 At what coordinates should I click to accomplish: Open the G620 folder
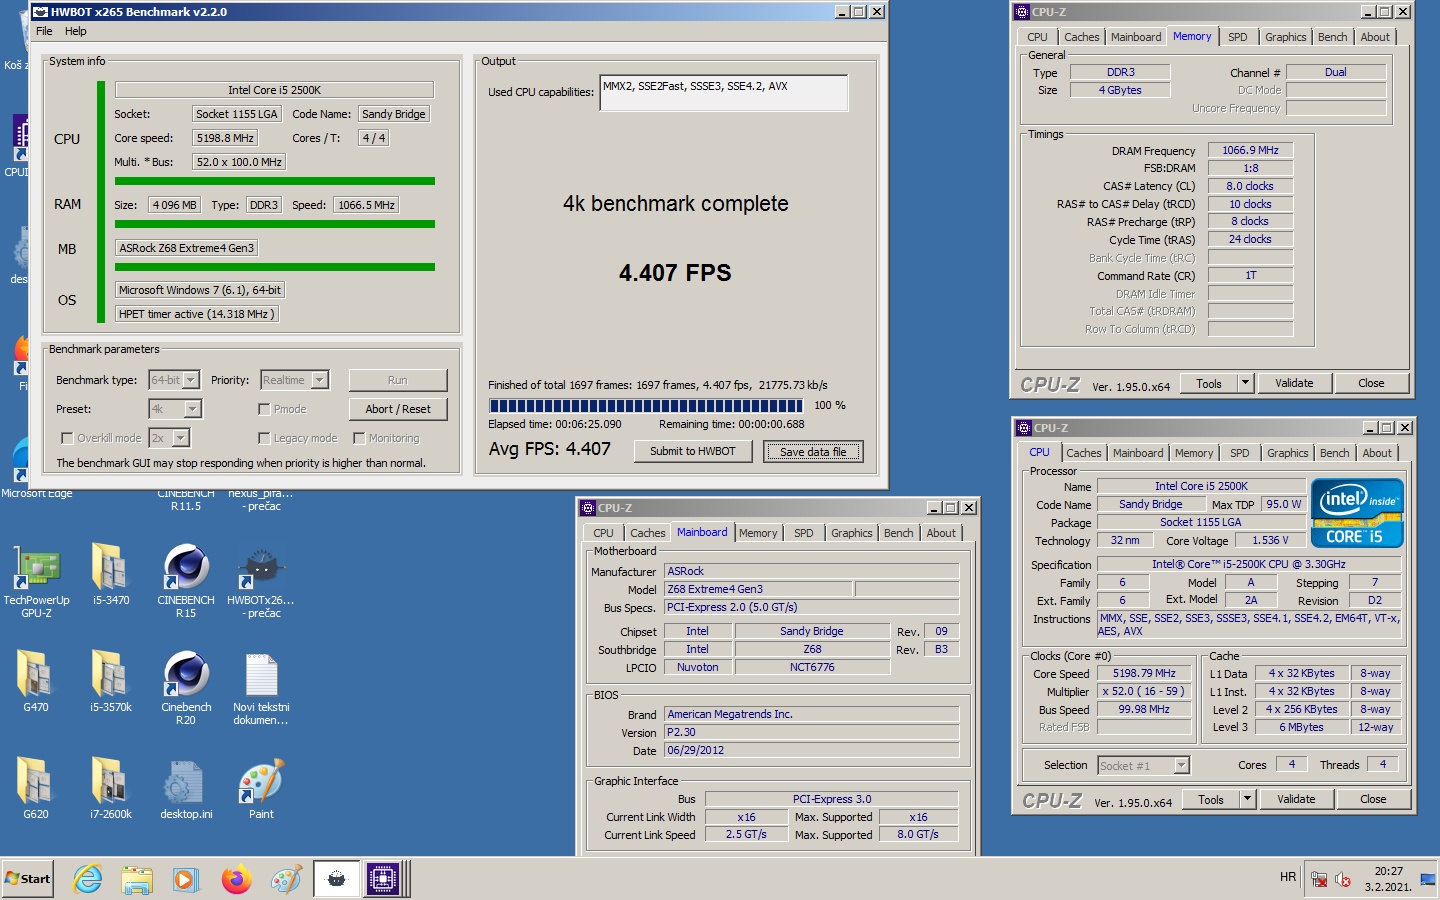coord(36,789)
